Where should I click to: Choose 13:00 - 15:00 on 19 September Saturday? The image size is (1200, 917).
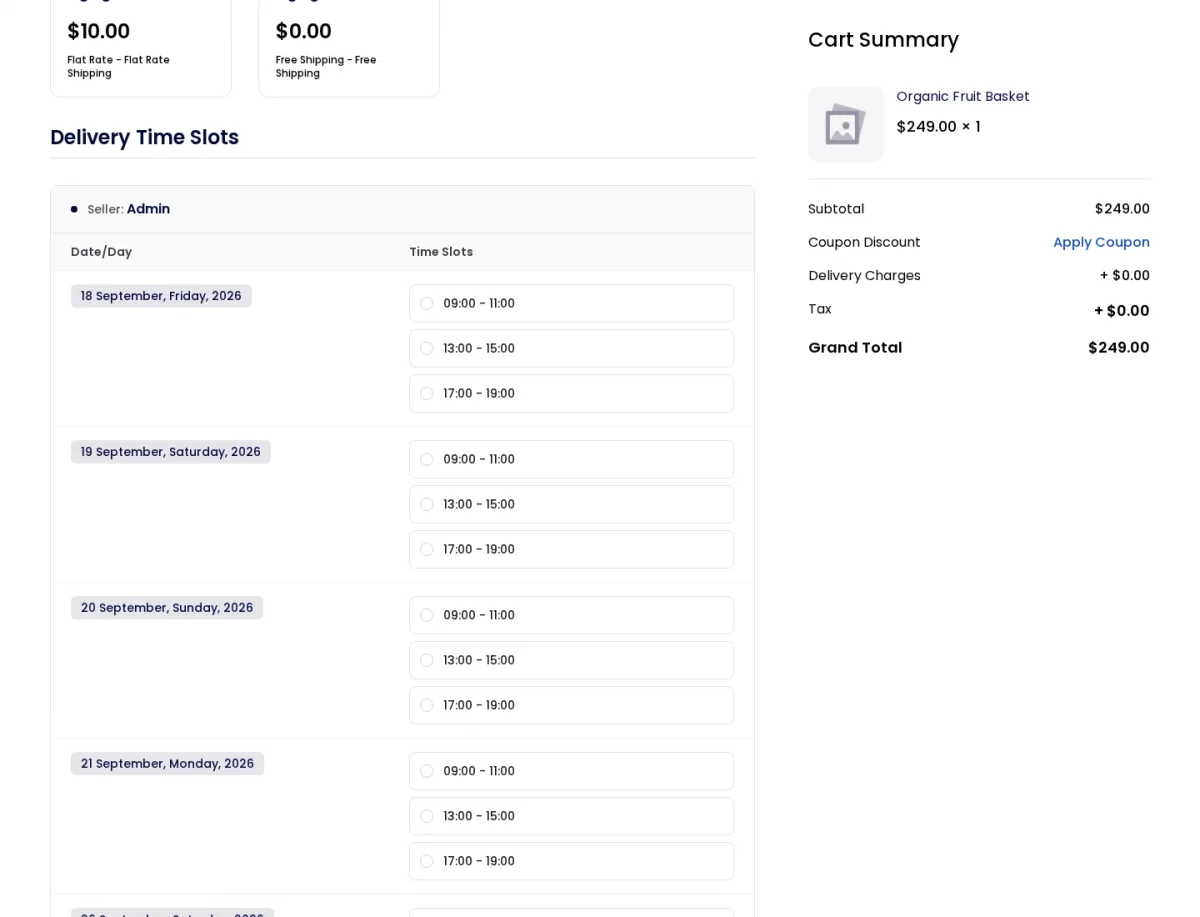[571, 504]
